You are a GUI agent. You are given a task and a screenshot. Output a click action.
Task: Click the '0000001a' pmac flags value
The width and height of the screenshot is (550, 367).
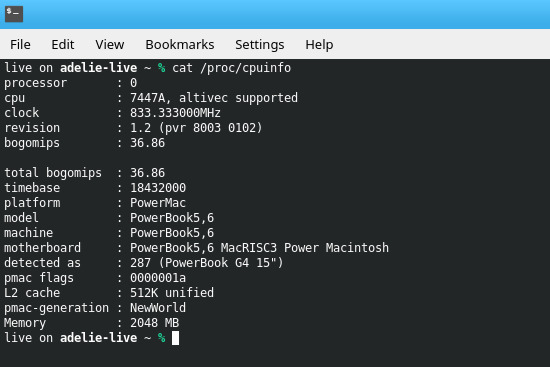(x=158, y=278)
